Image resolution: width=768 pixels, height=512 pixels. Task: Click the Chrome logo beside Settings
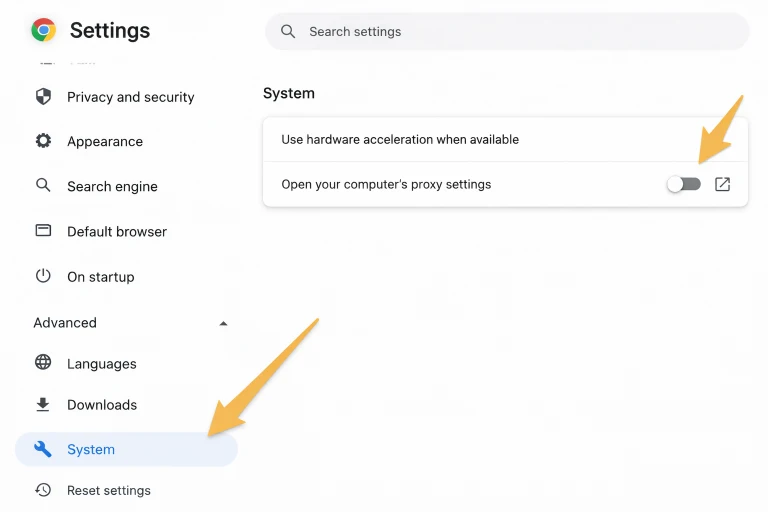[x=43, y=30]
